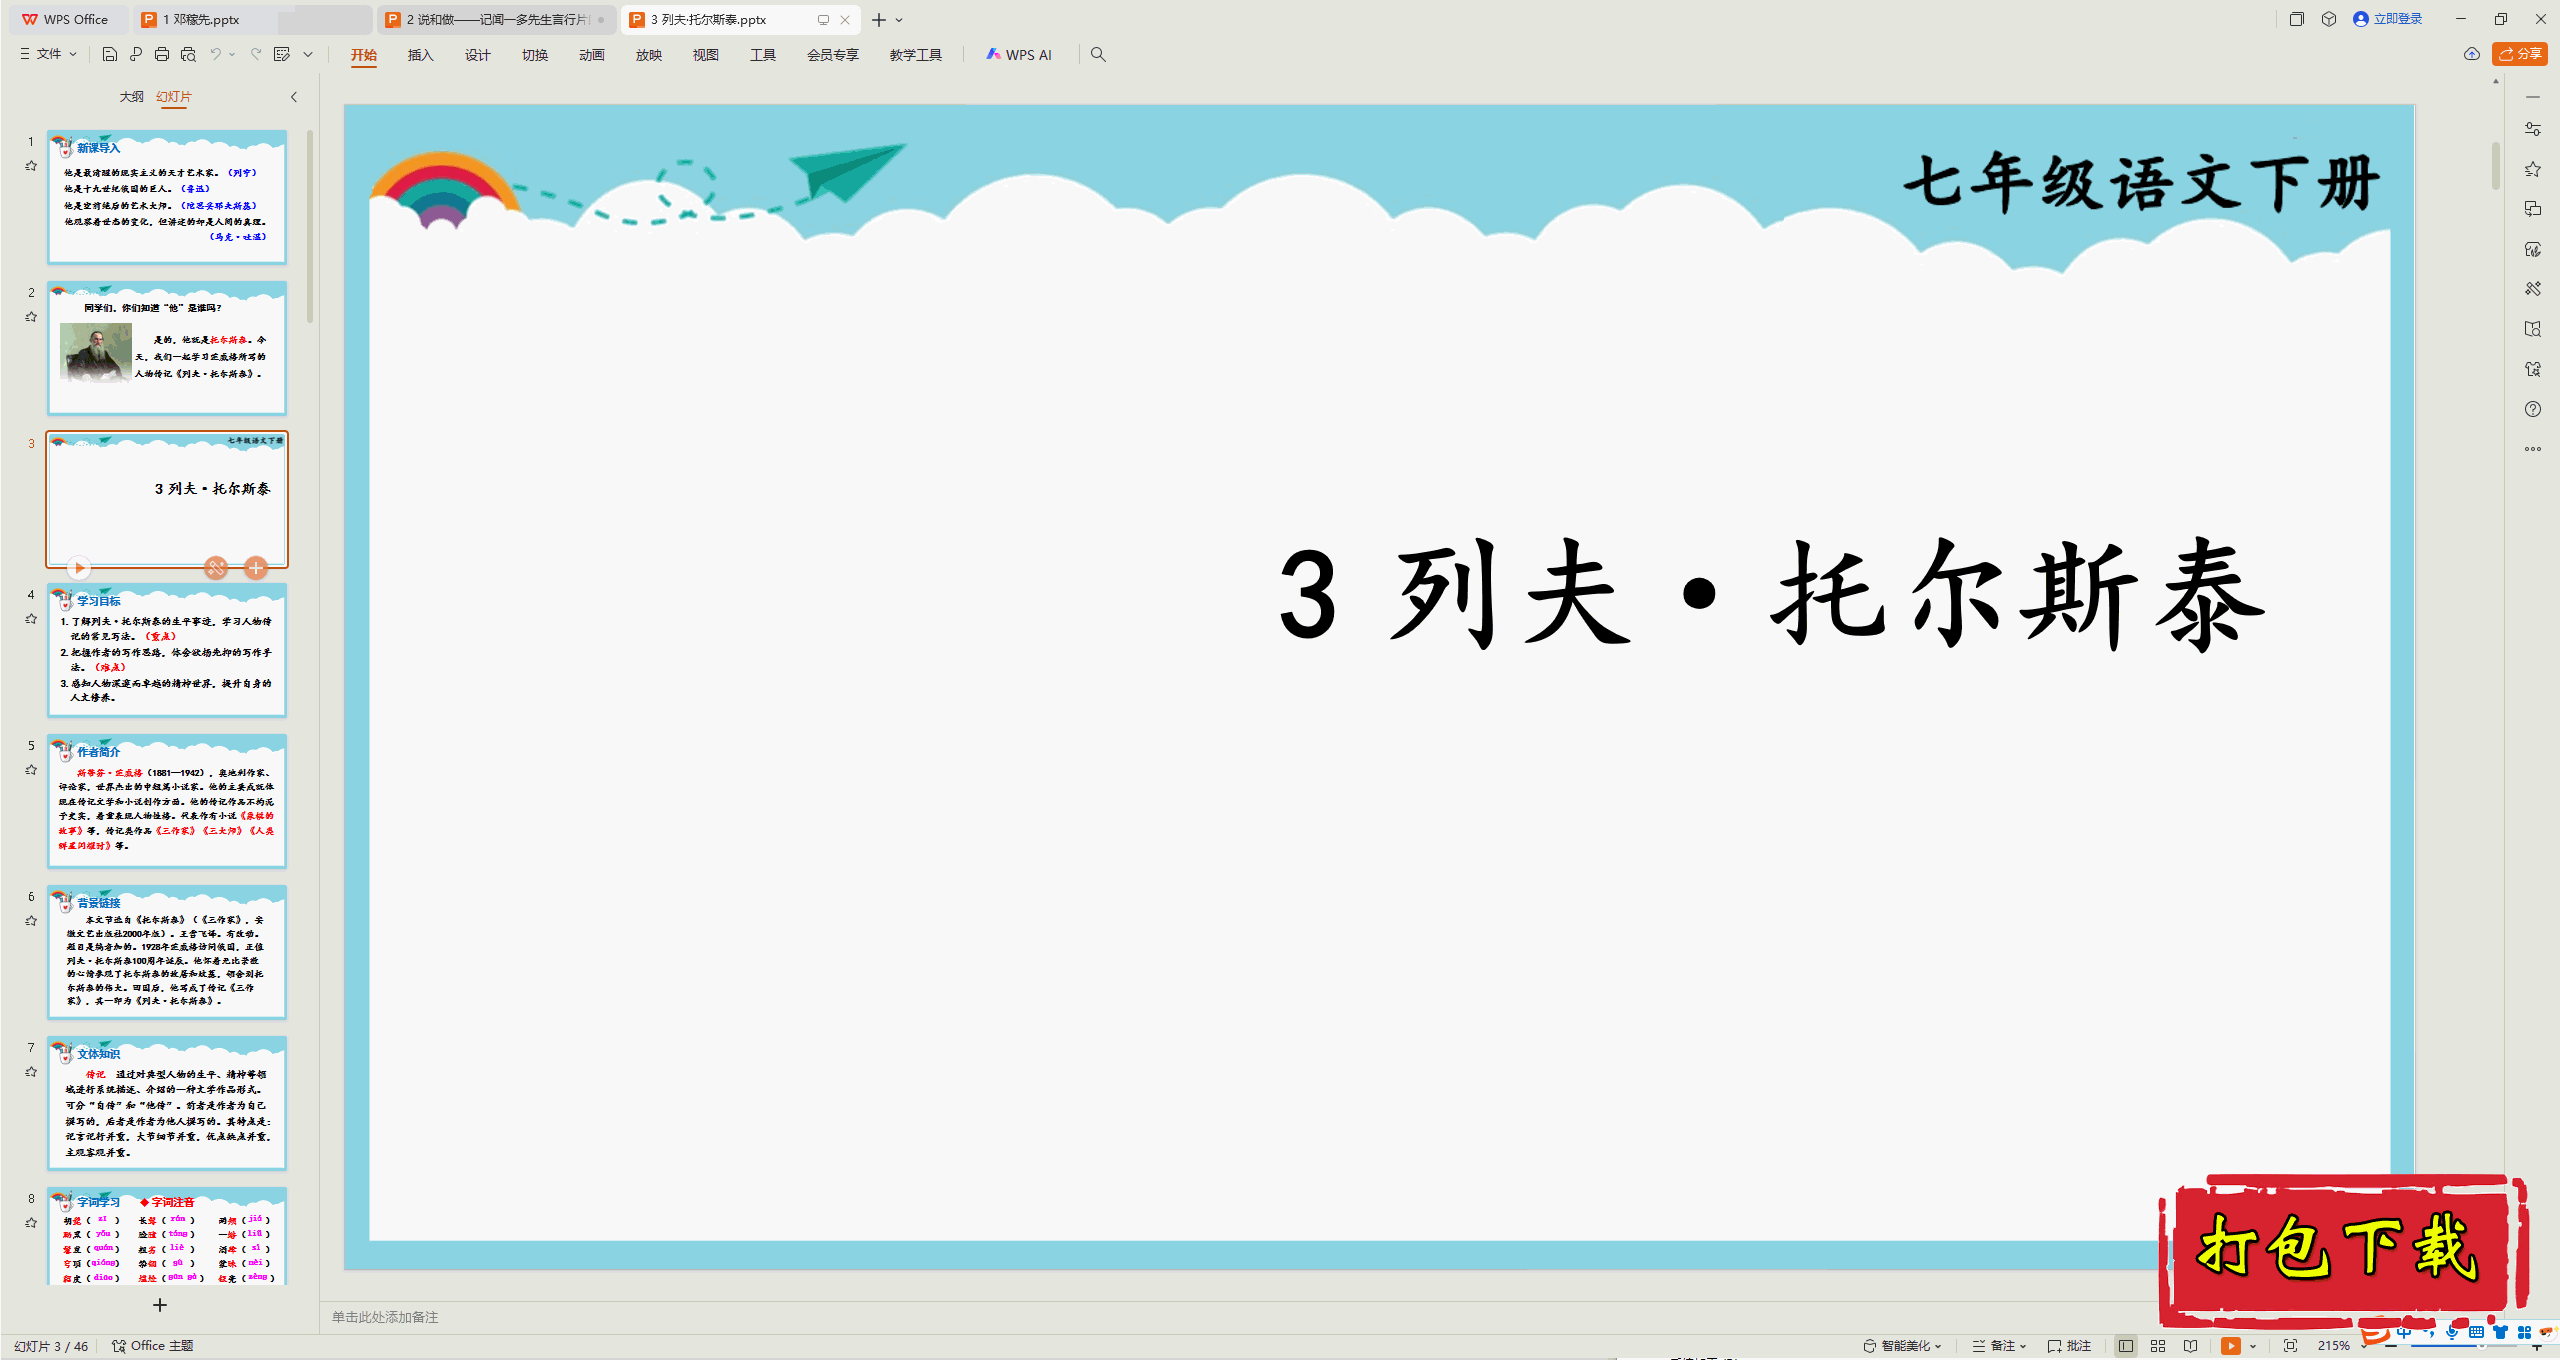Click the search magnifier icon in ribbon
The image size is (2560, 1360).
[1098, 54]
